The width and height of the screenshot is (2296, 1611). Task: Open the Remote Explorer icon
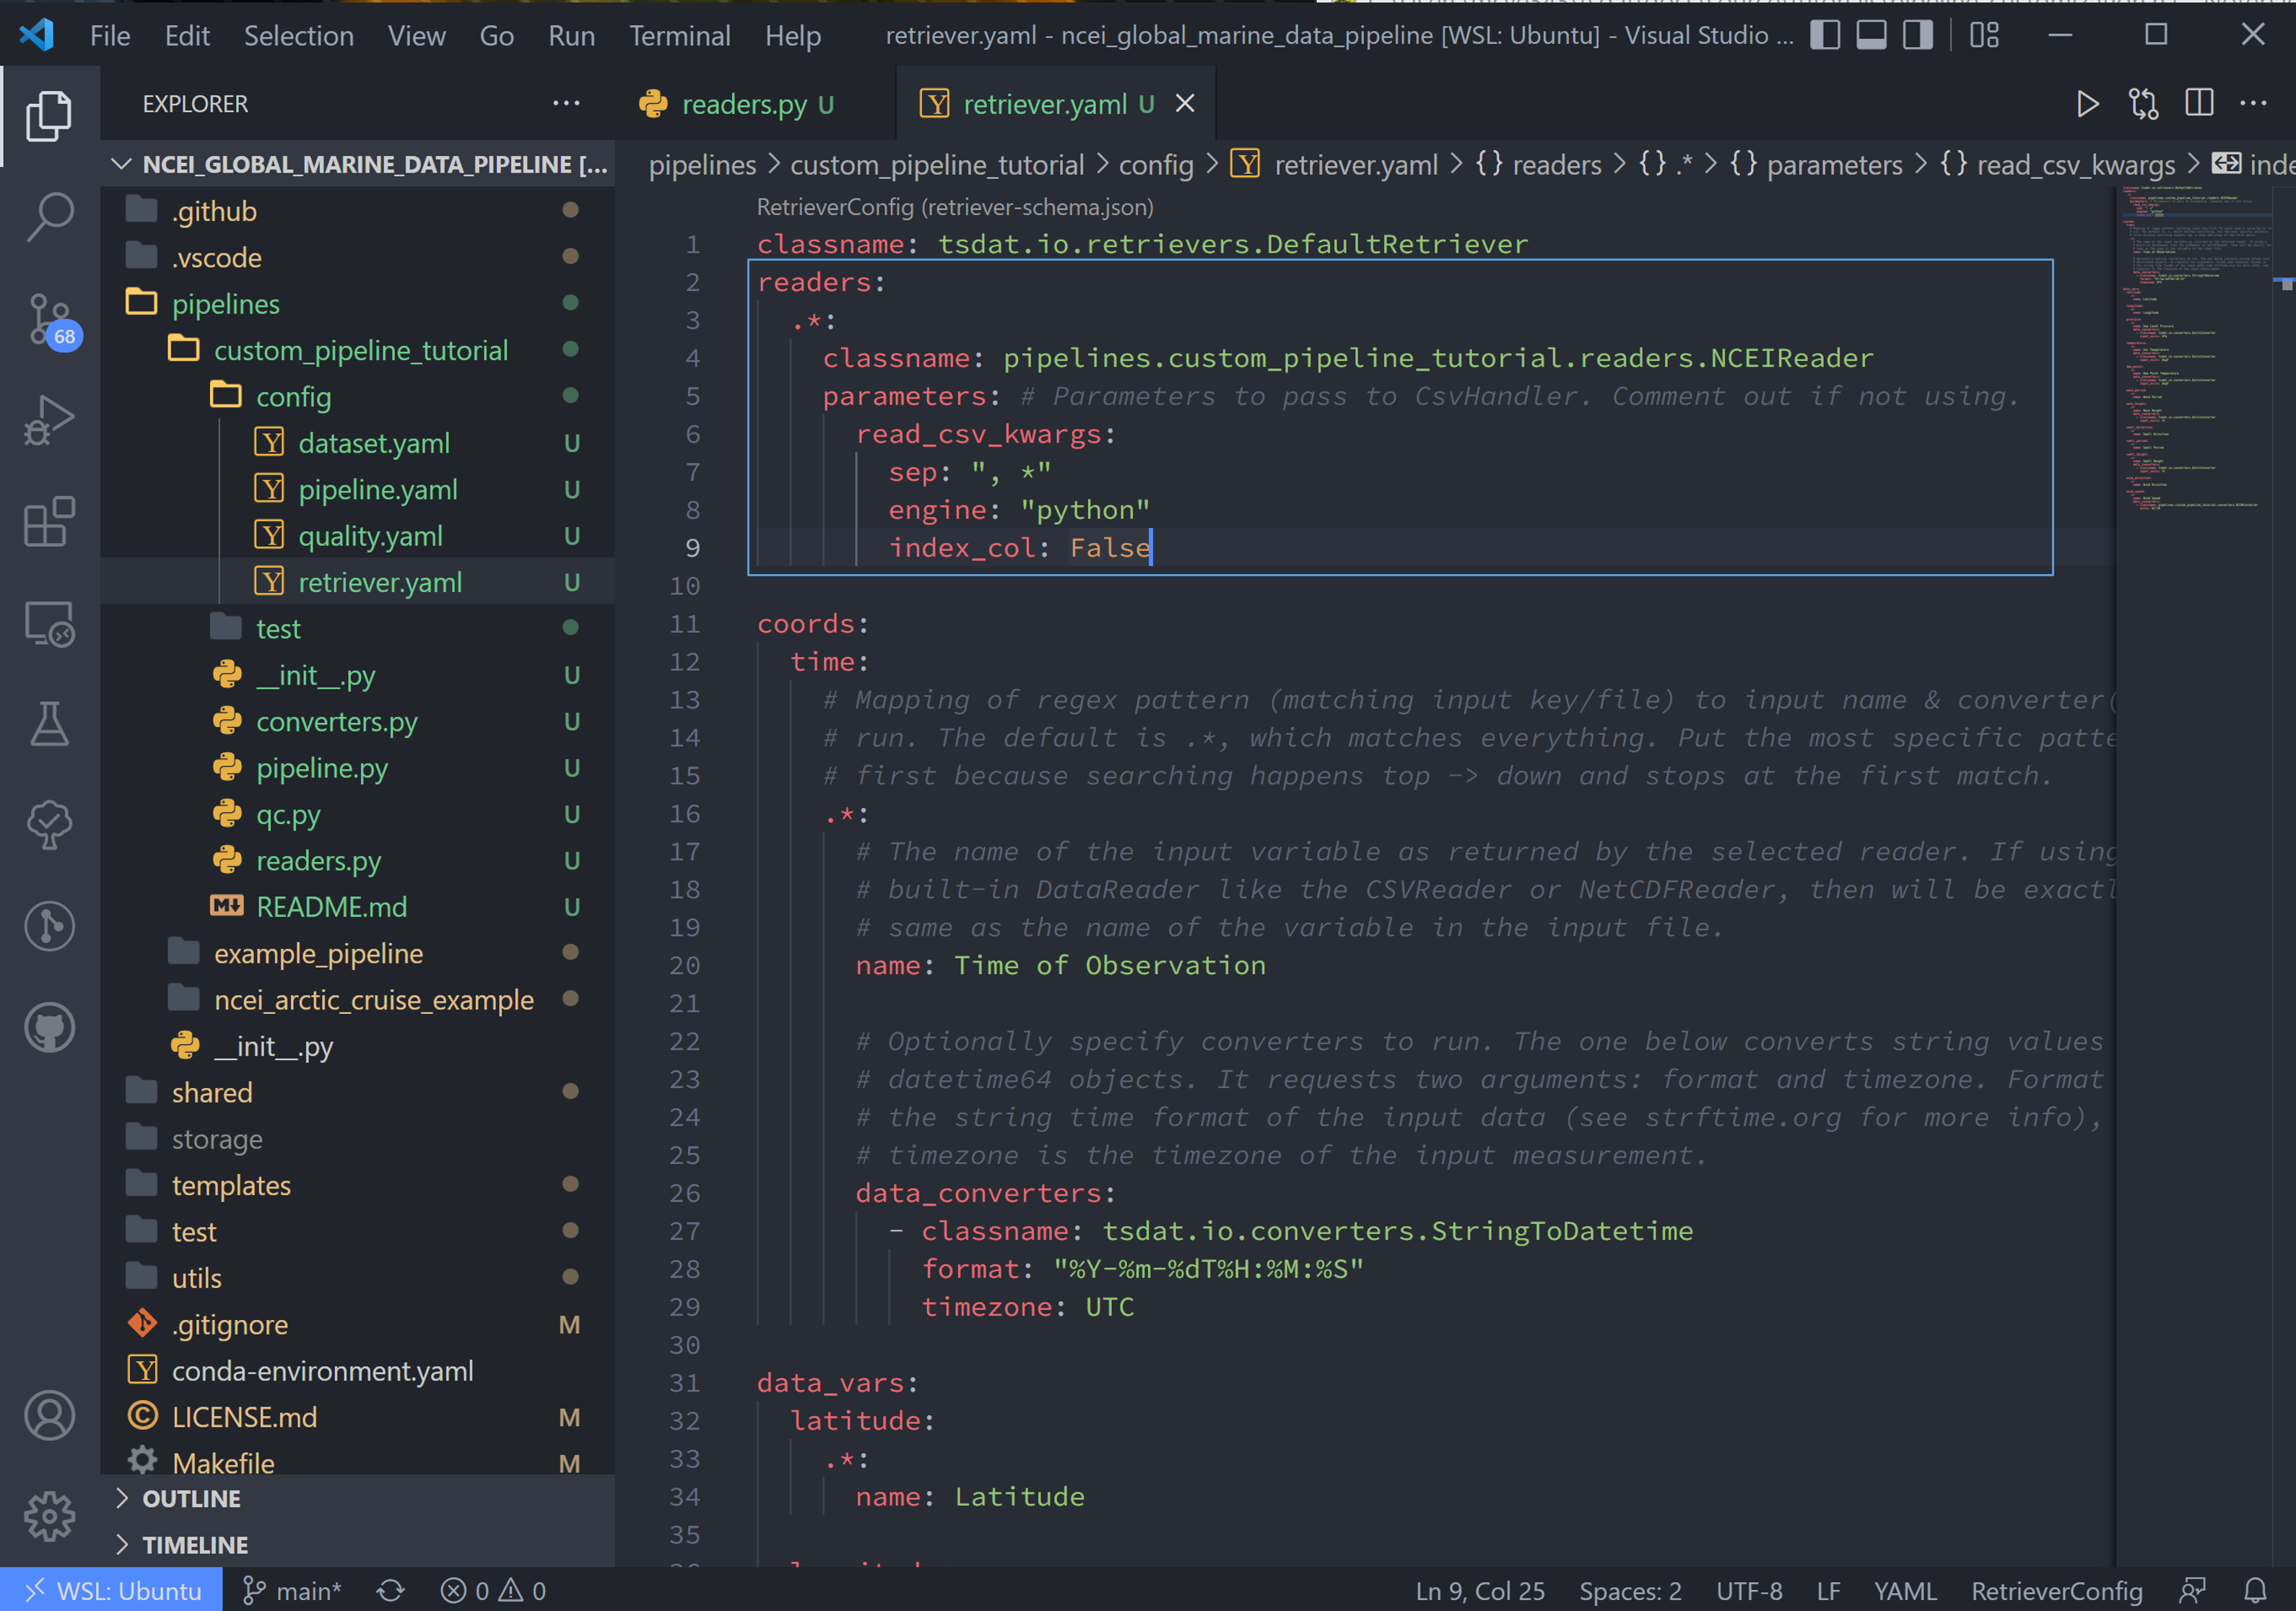click(49, 624)
